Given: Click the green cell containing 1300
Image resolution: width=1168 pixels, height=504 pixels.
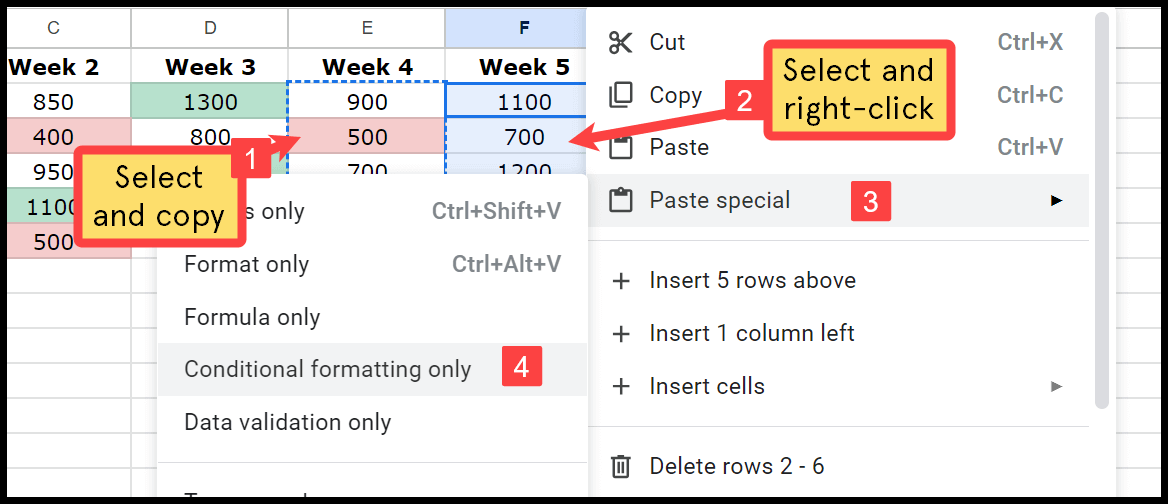Looking at the screenshot, I should [210, 101].
